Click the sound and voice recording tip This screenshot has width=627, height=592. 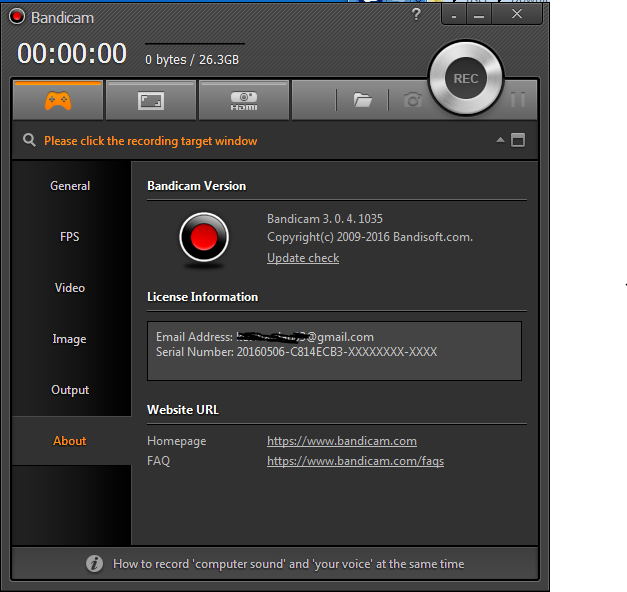(289, 564)
